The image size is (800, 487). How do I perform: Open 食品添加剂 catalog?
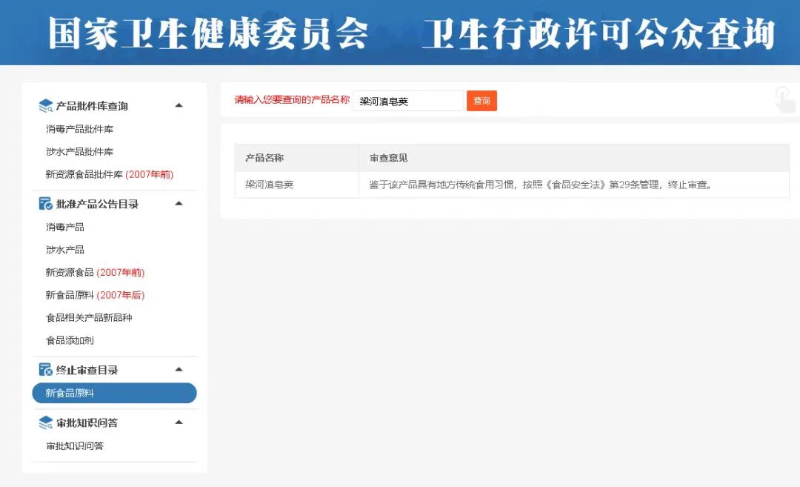[69, 341]
